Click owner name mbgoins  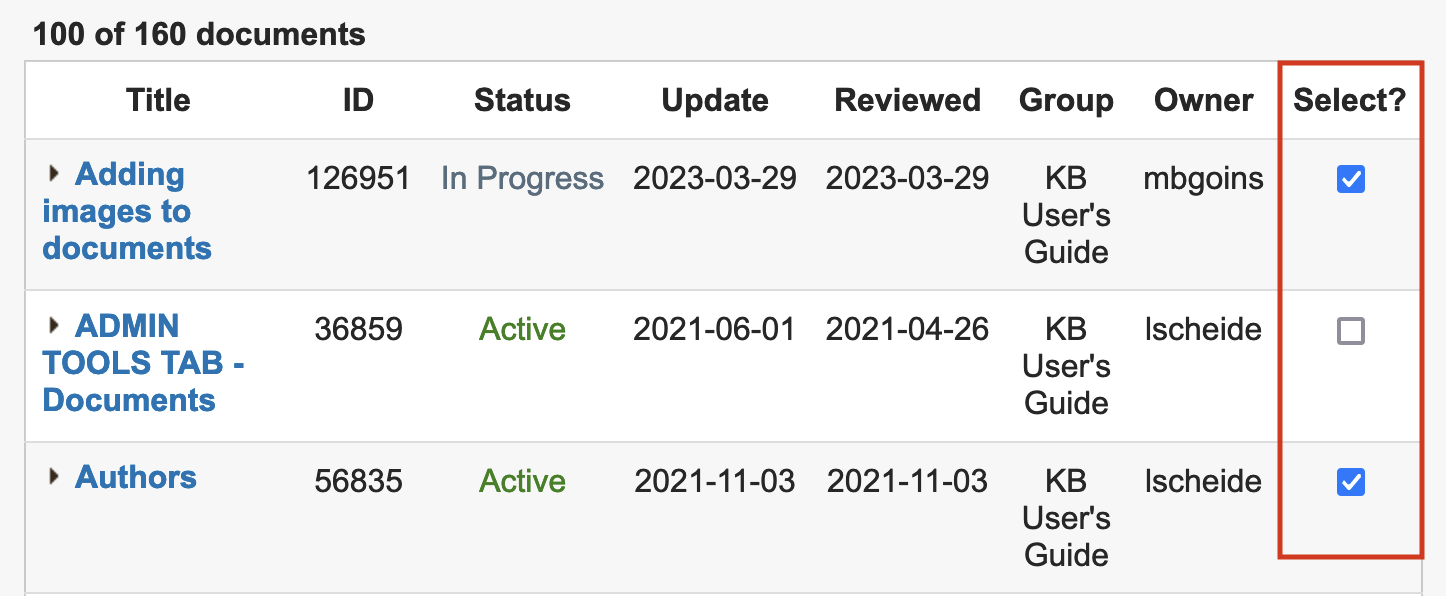pyautogui.click(x=1204, y=179)
